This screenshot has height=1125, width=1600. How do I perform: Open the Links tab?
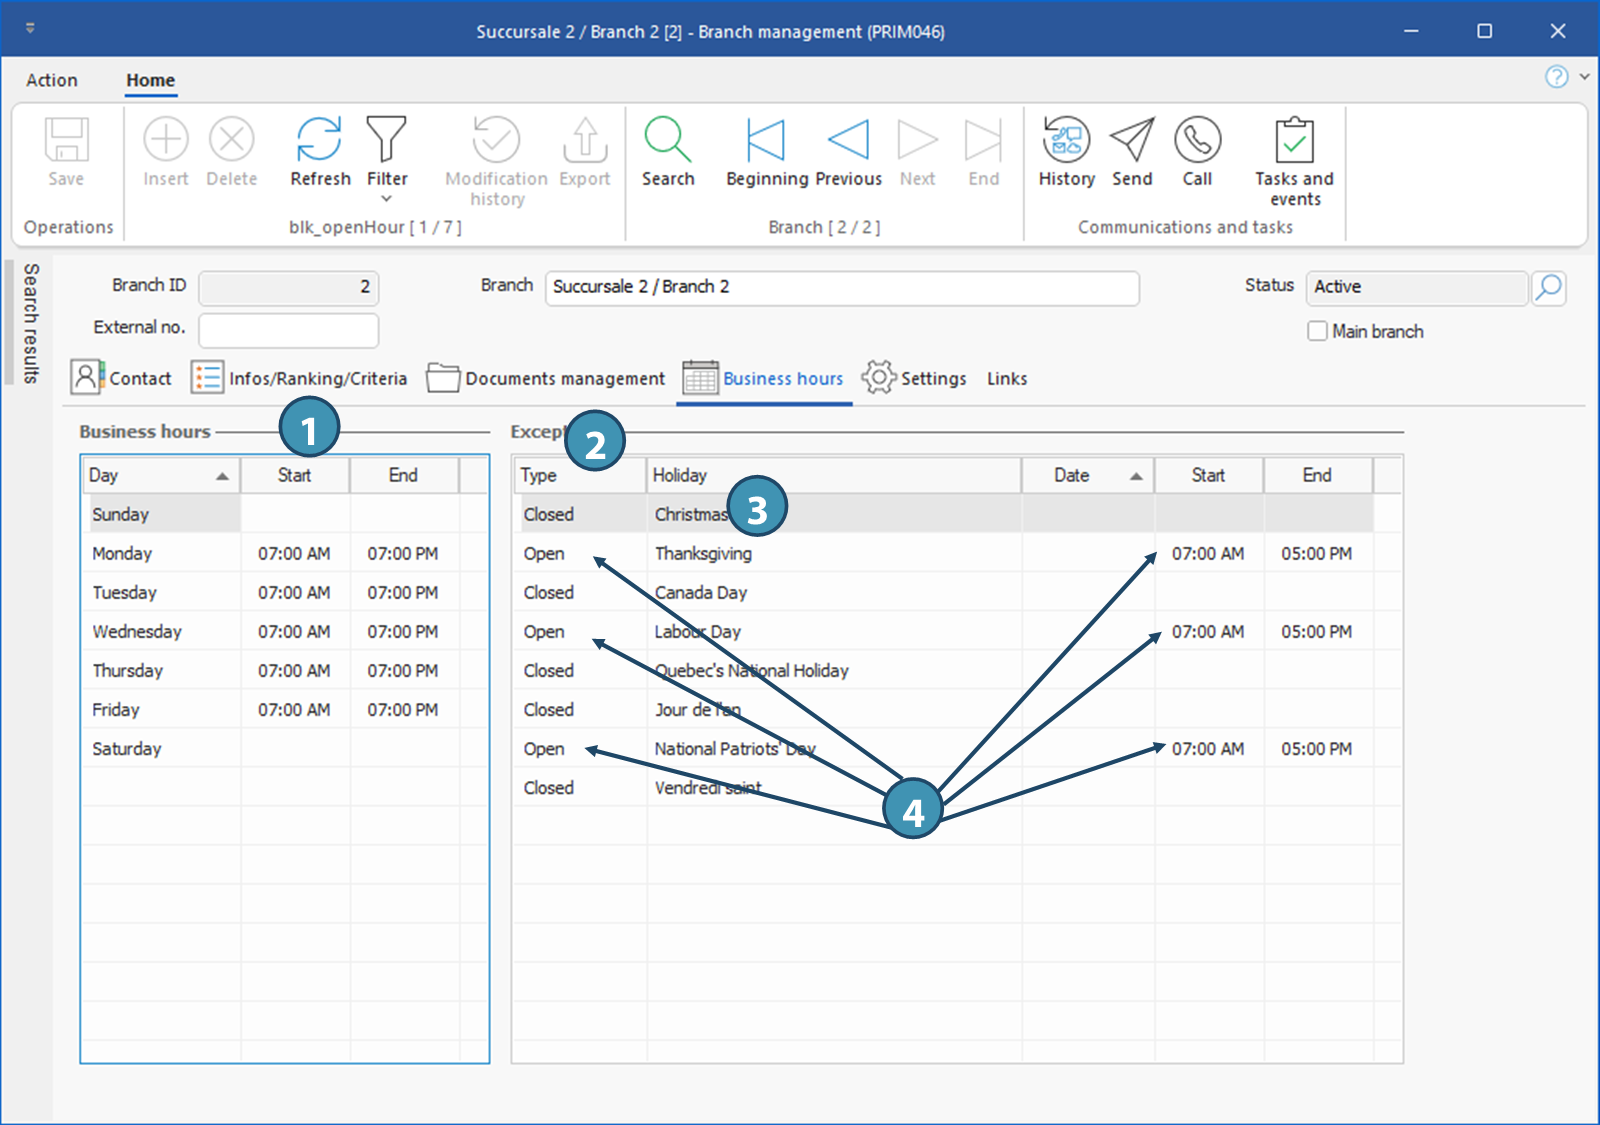pyautogui.click(x=1007, y=379)
